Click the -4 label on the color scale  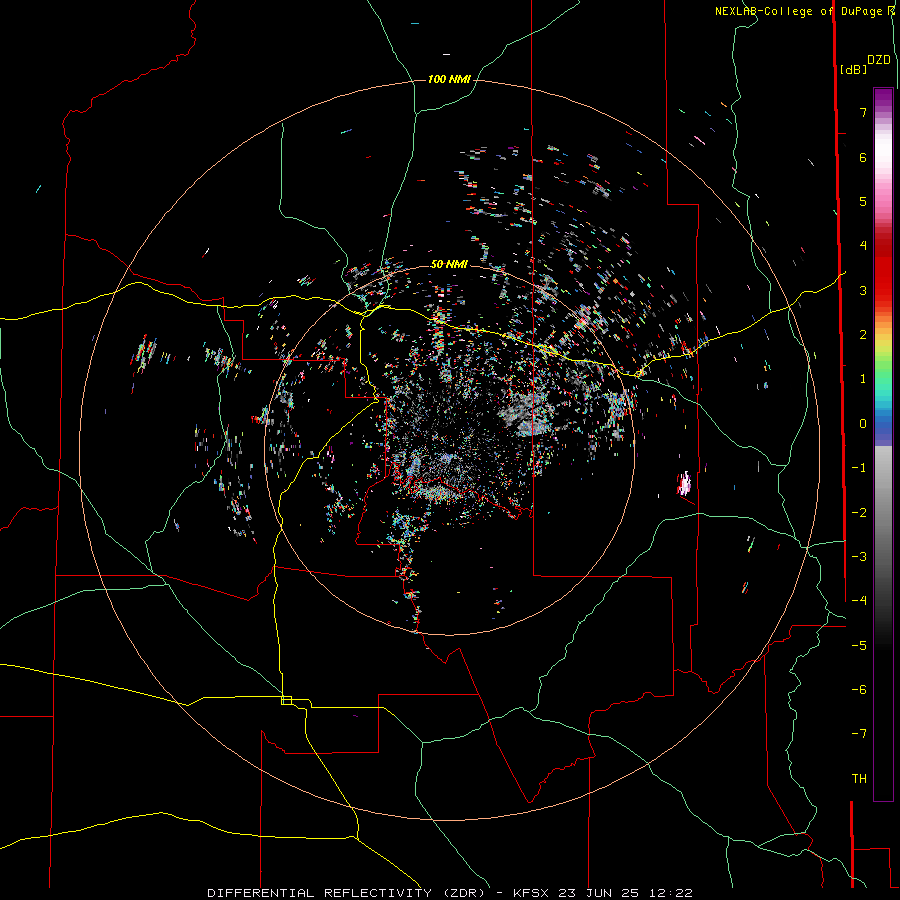tap(859, 601)
